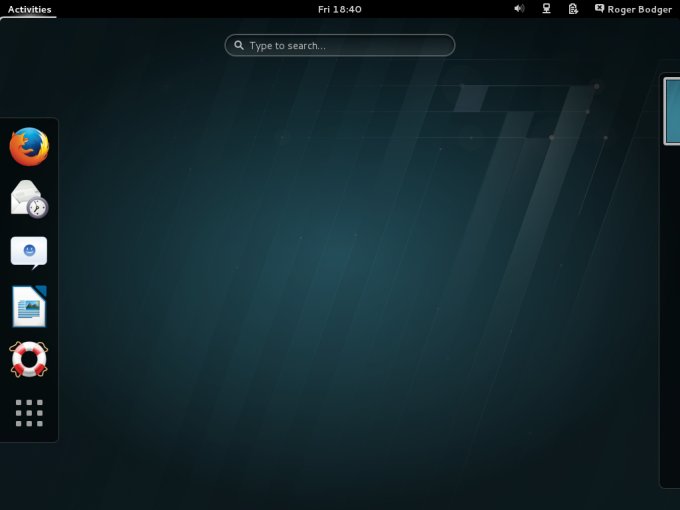The height and width of the screenshot is (510, 680).
Task: Open the clock showing Fri 18:40
Action: [x=340, y=9]
